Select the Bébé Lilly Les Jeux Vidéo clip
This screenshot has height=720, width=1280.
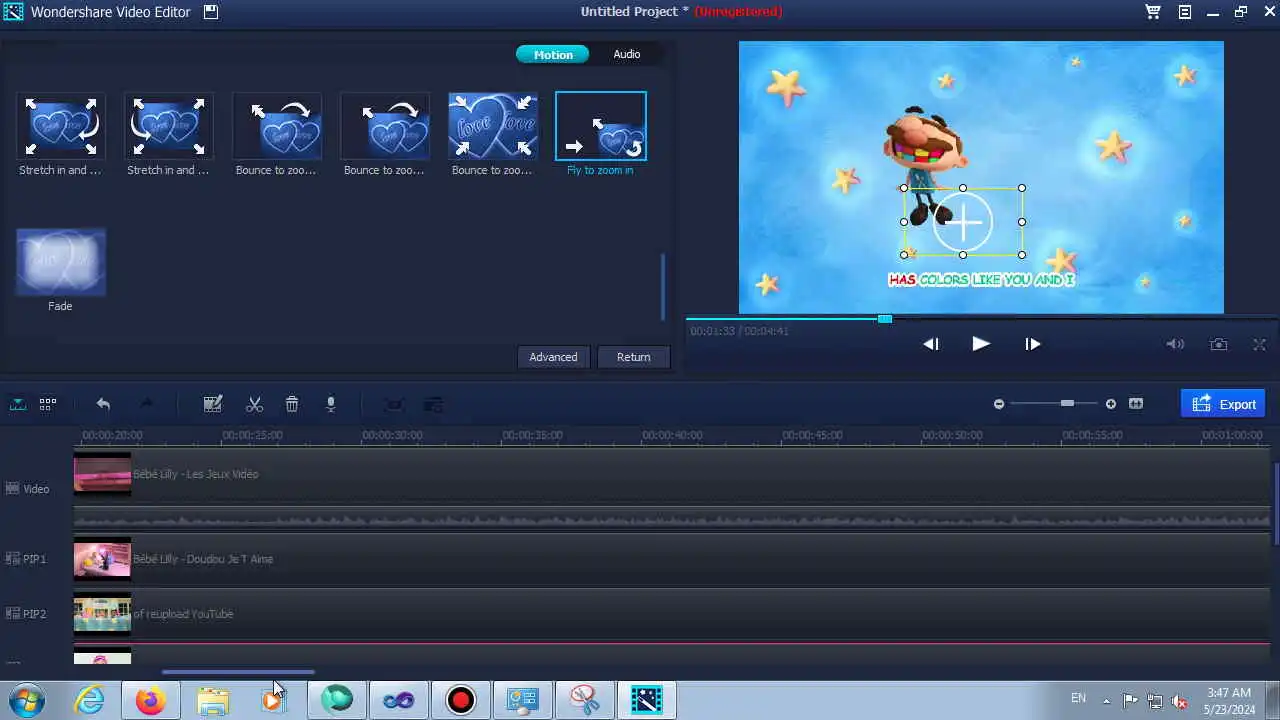[672, 474]
